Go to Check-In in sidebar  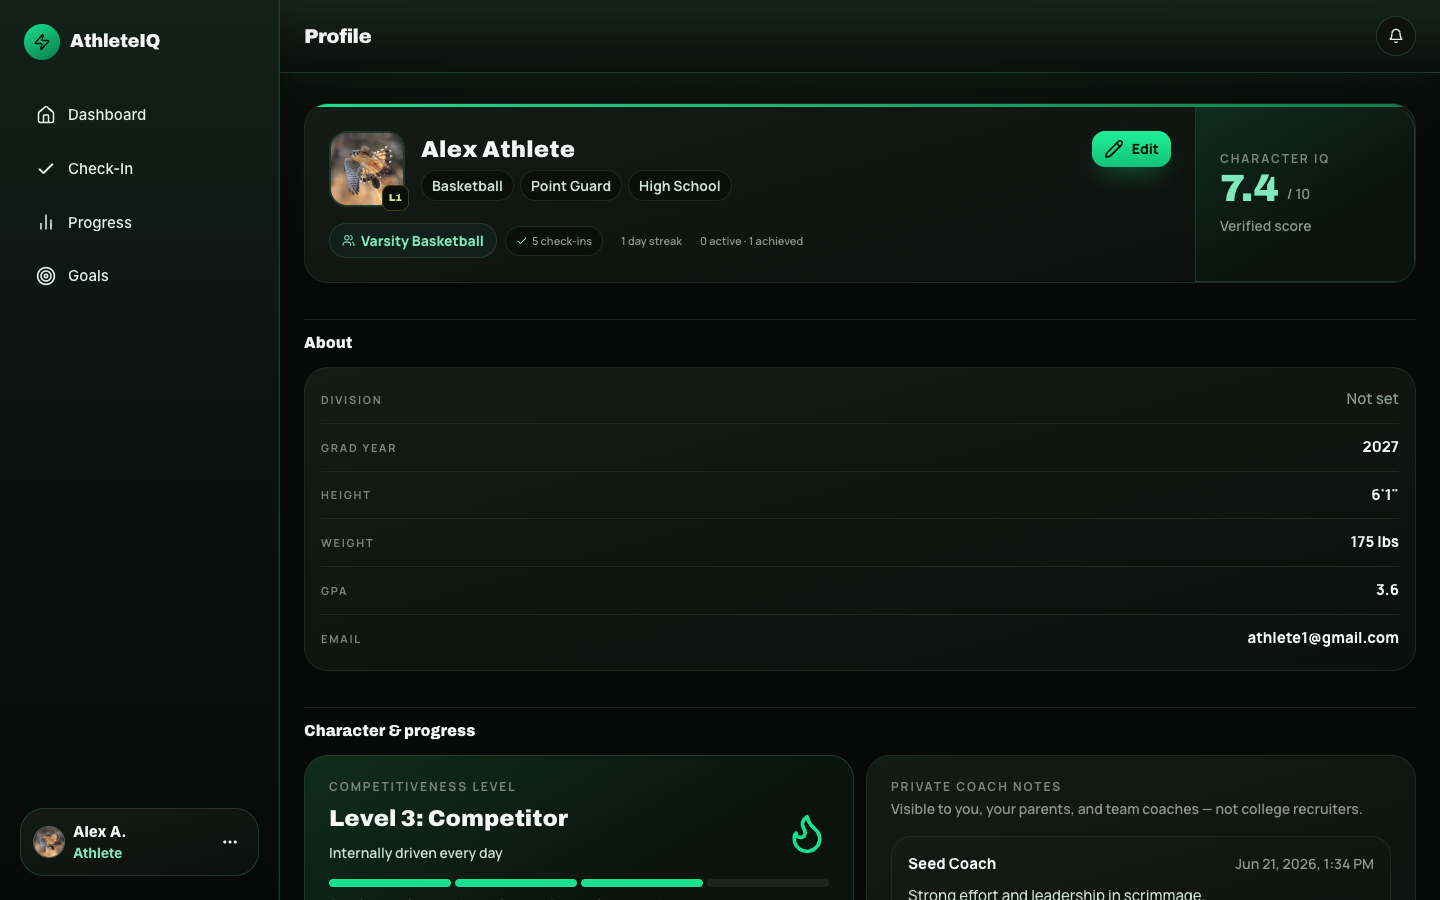click(139, 169)
